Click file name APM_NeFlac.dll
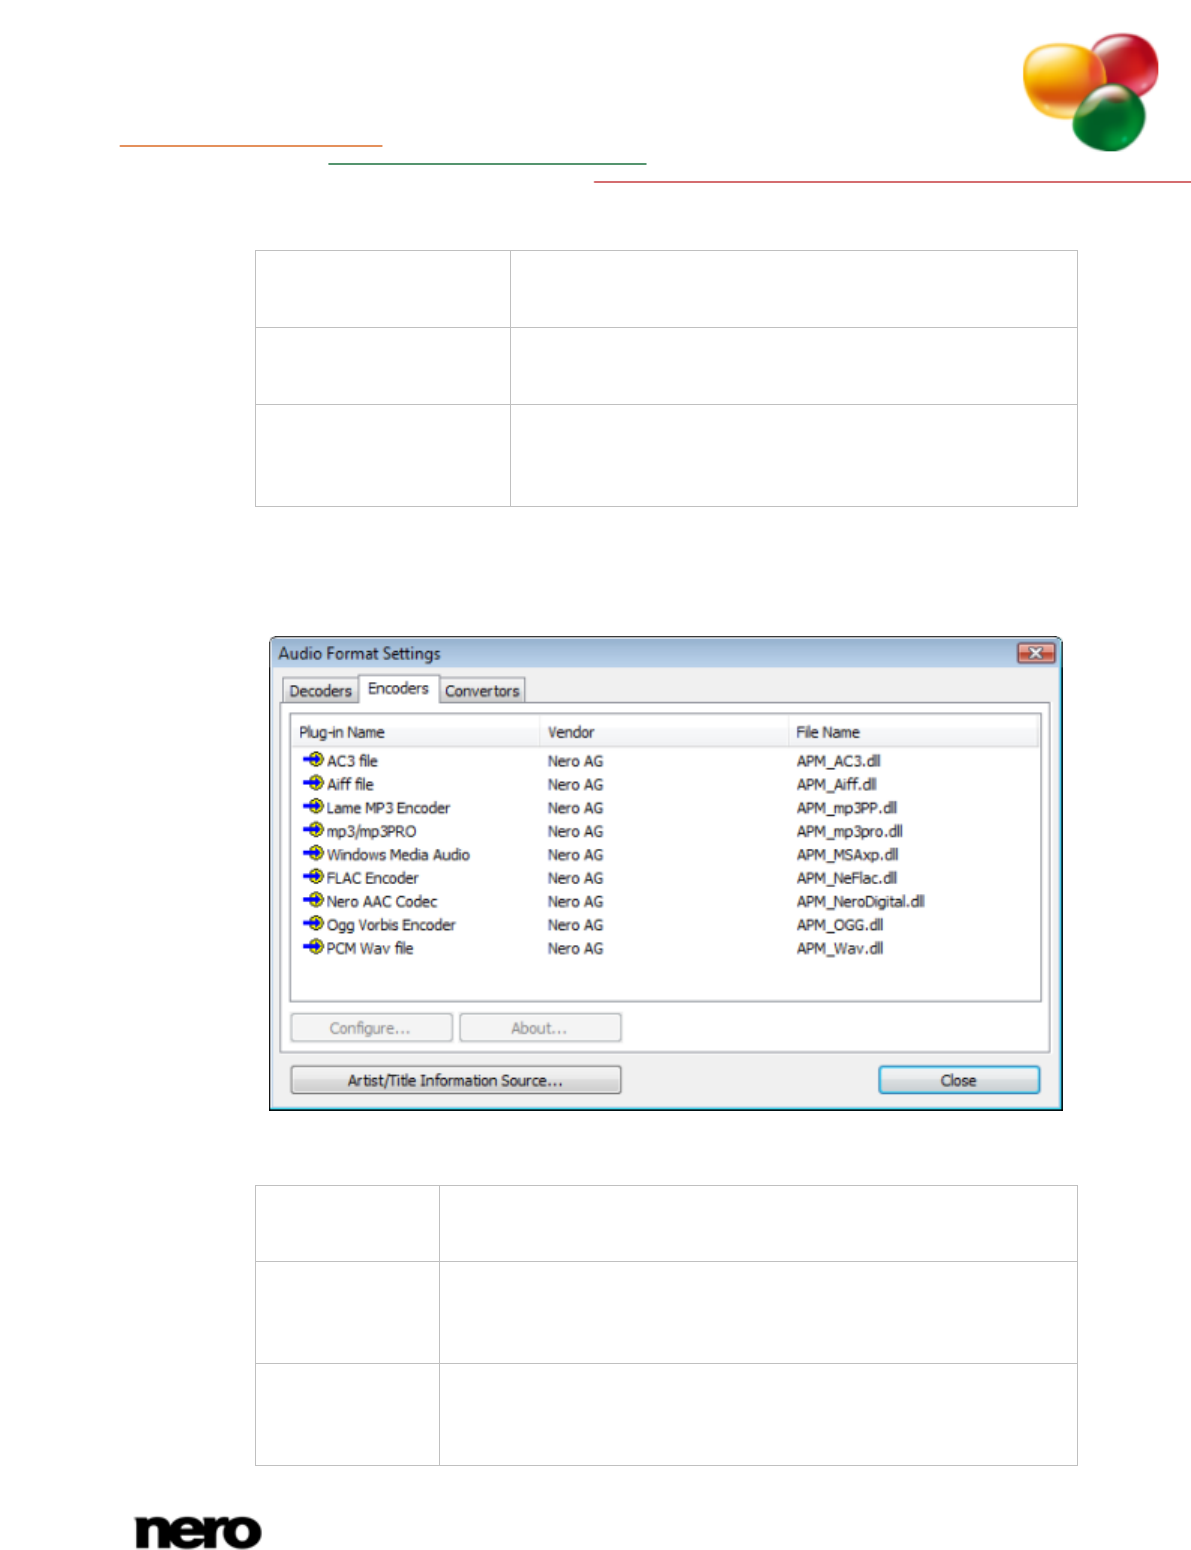This screenshot has width=1191, height=1550. [x=847, y=878]
